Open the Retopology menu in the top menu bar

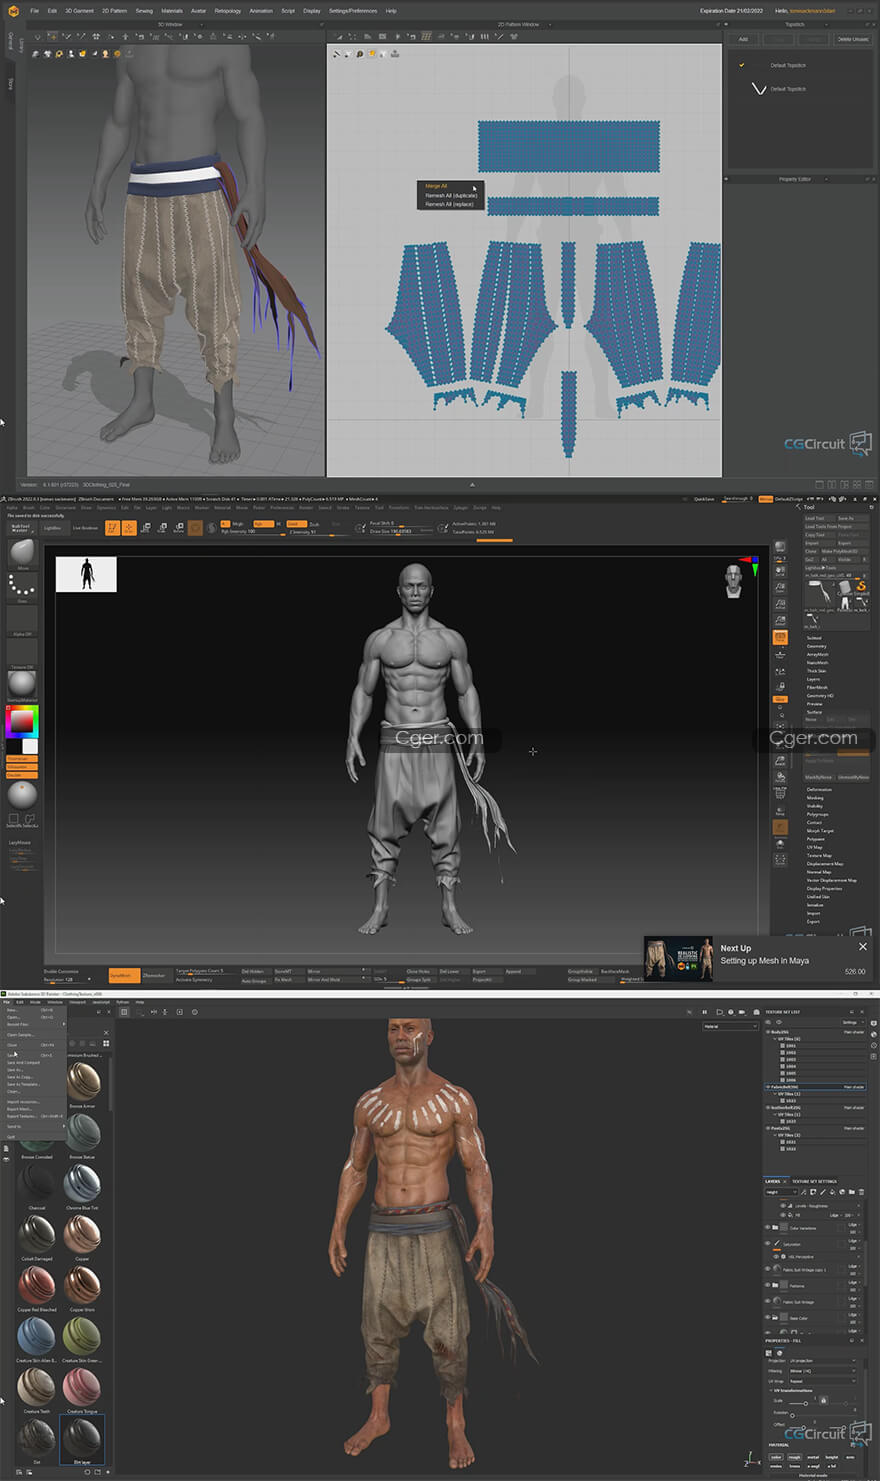227,11
